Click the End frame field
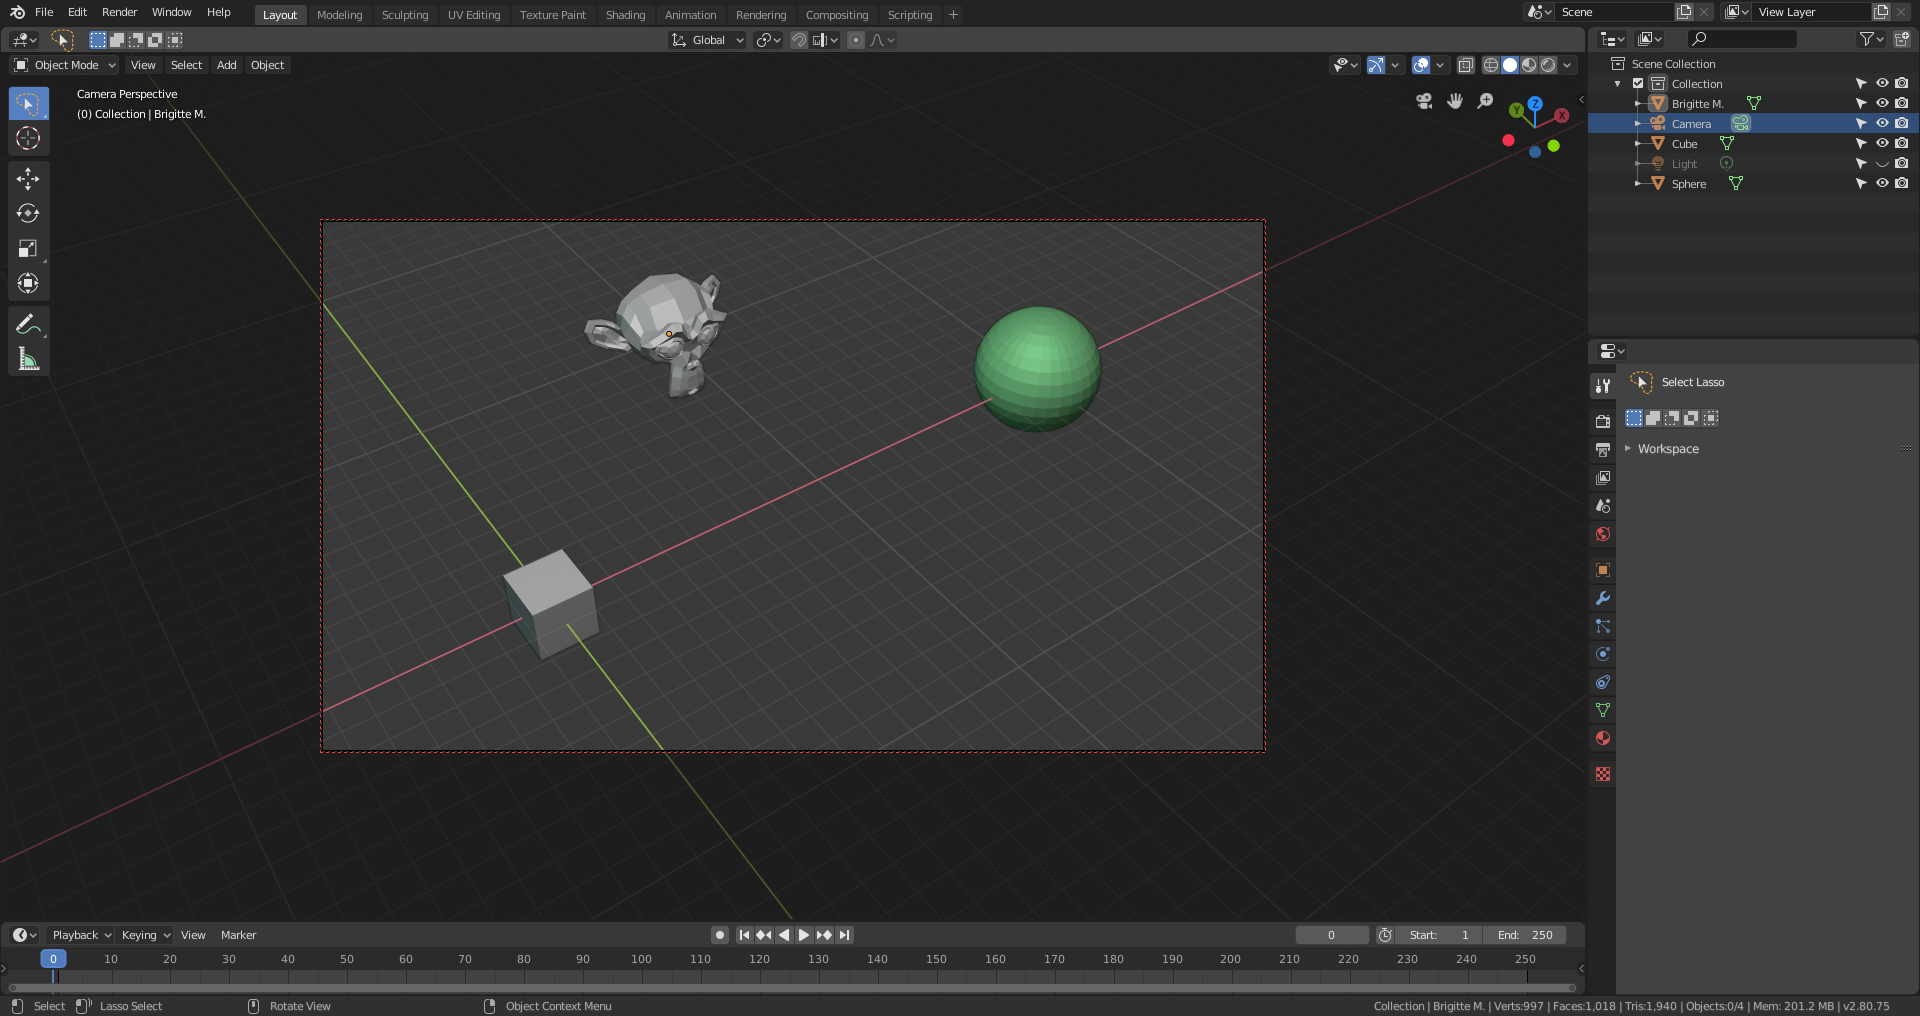 [x=1524, y=935]
